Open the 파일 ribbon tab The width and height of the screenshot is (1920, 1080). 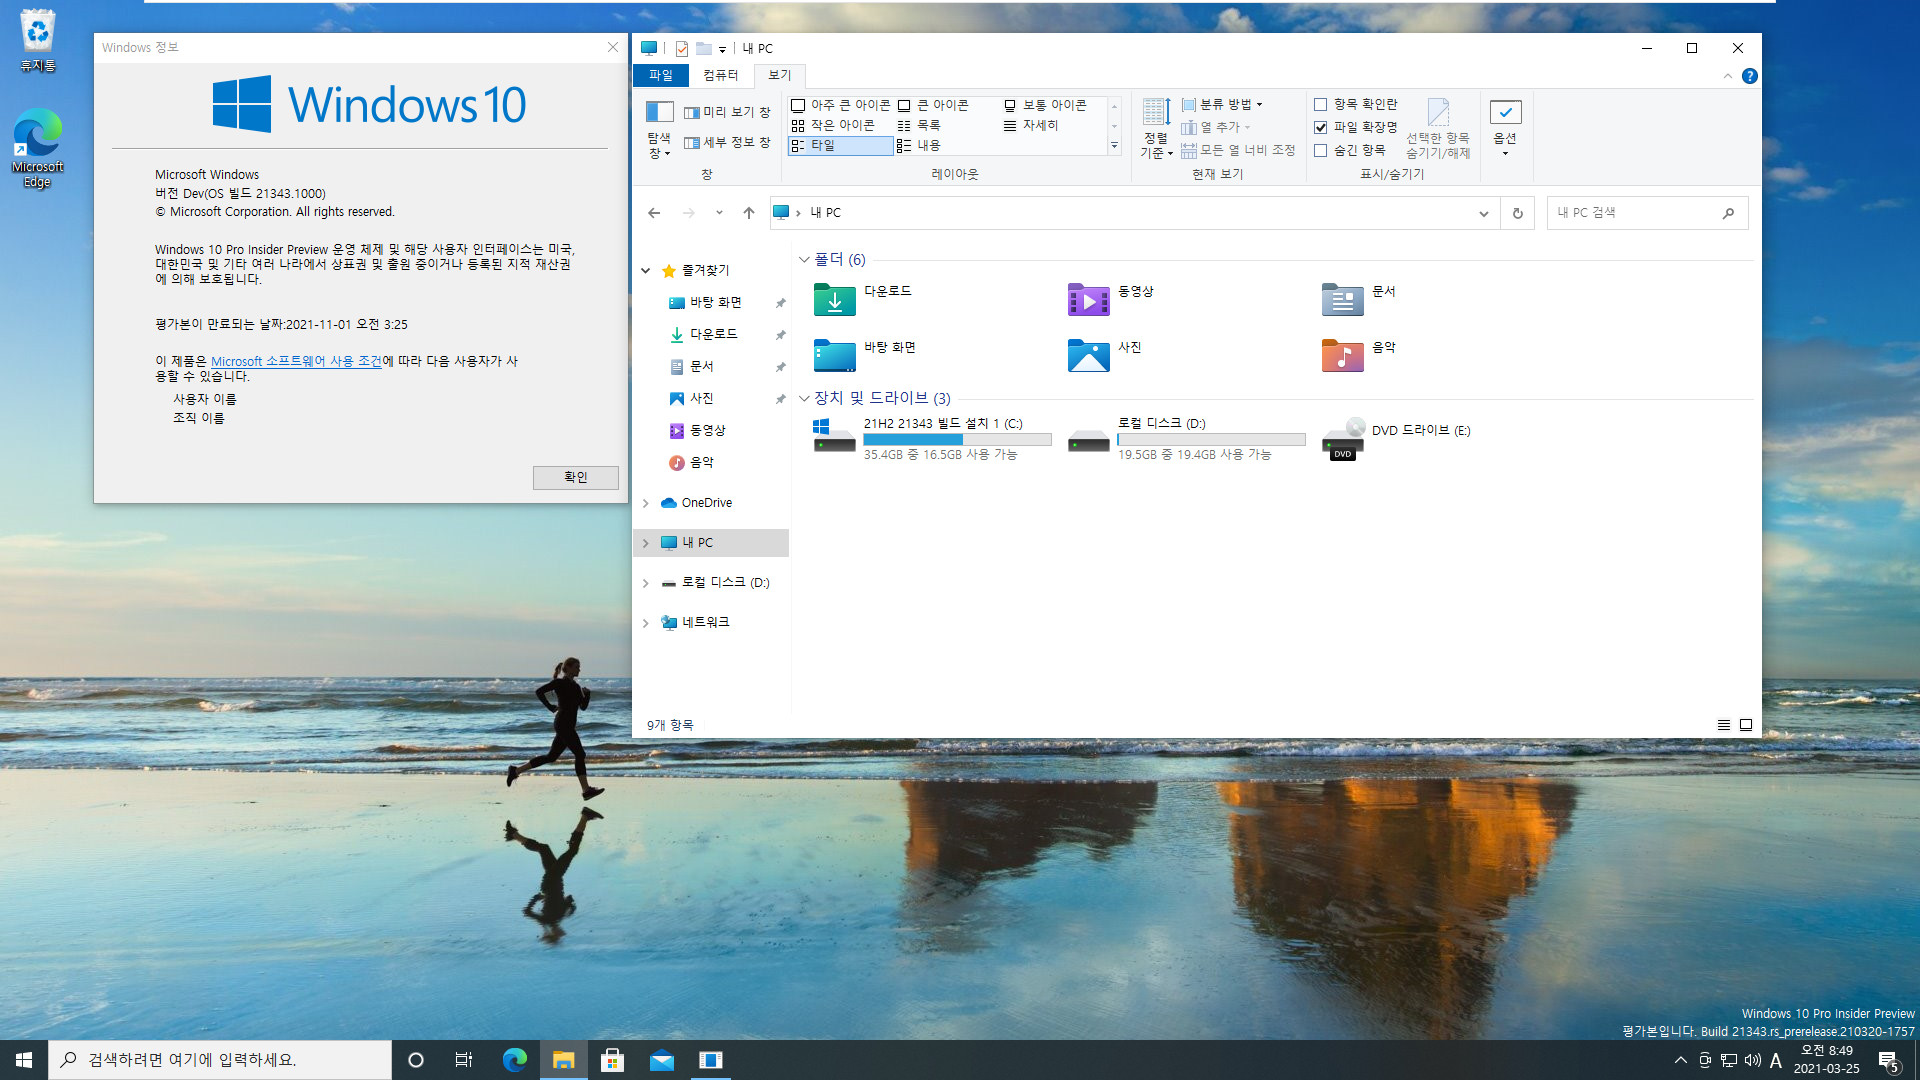pos(660,75)
